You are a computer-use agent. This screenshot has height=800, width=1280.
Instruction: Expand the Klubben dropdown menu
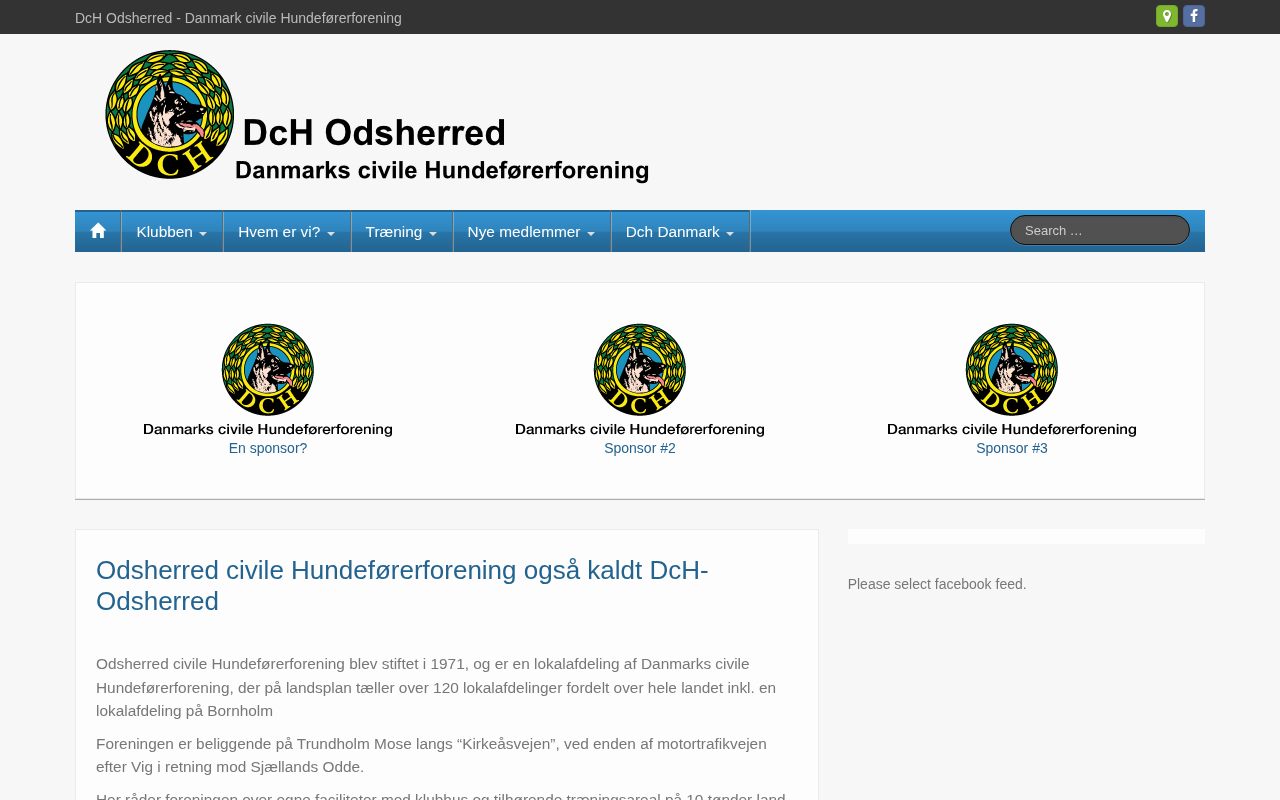coord(172,232)
